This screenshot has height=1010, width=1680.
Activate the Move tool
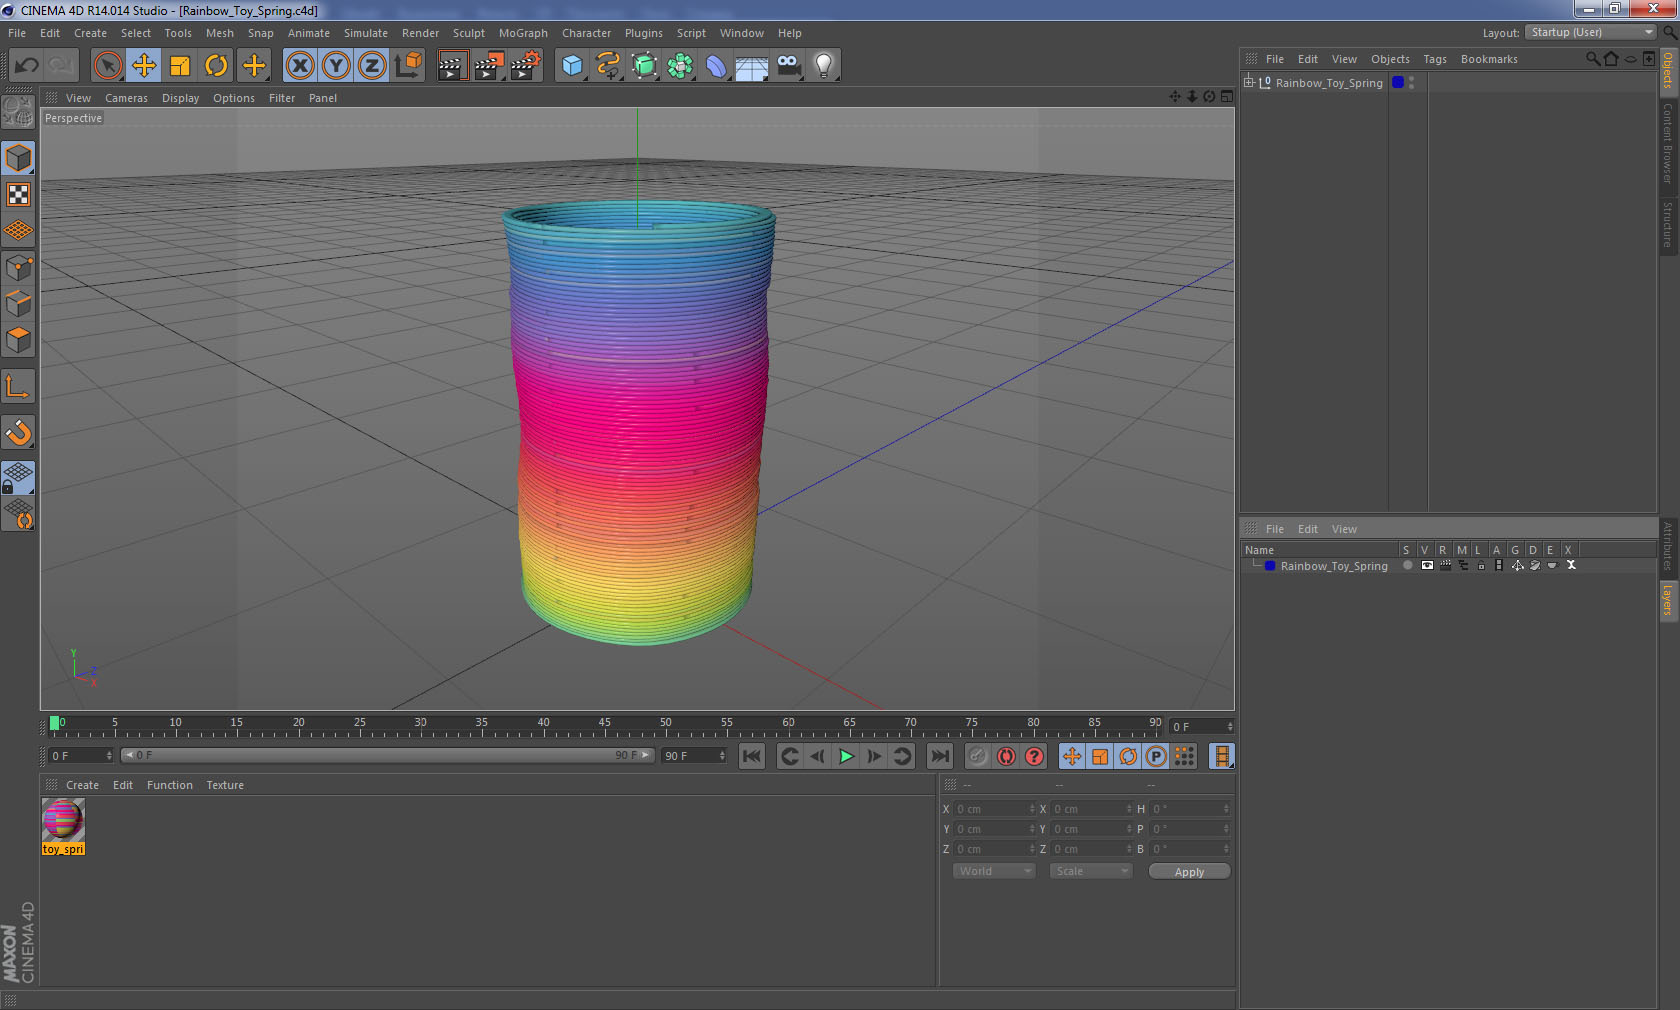144,66
